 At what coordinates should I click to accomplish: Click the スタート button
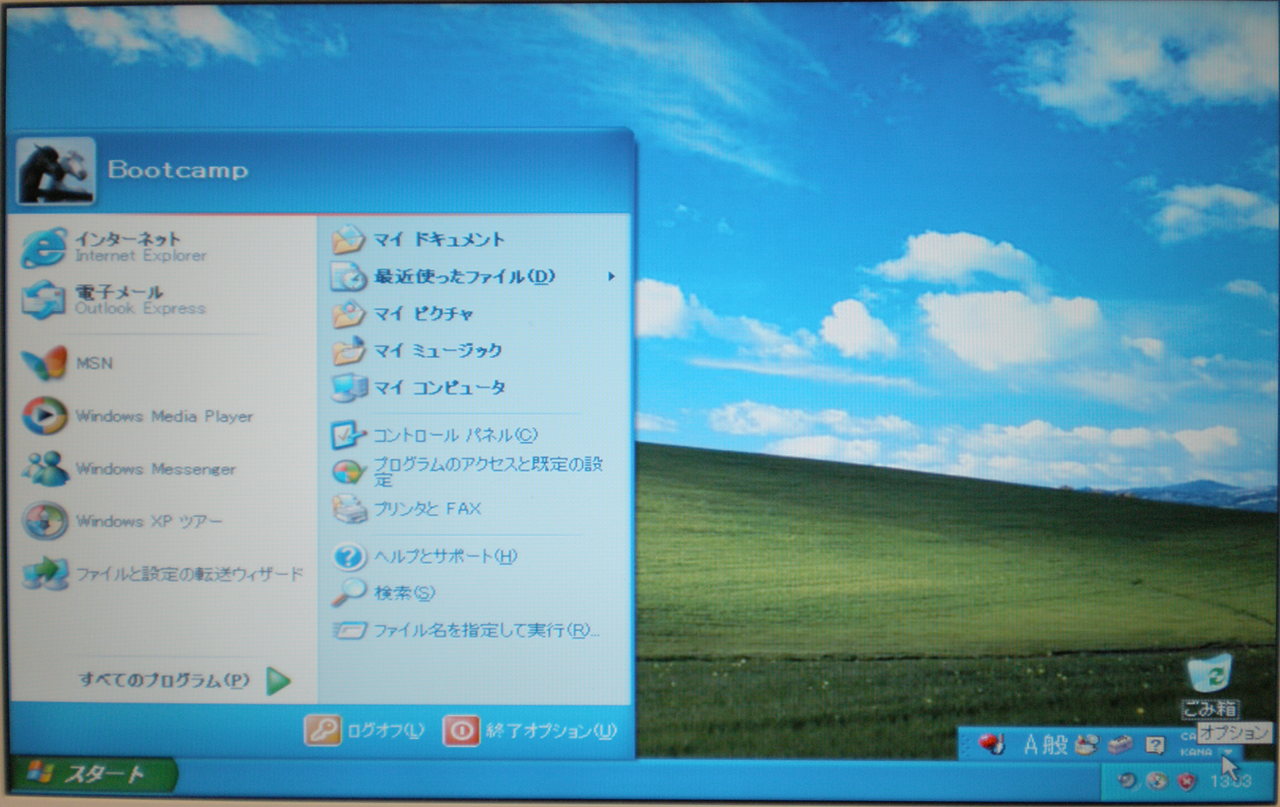[x=93, y=774]
